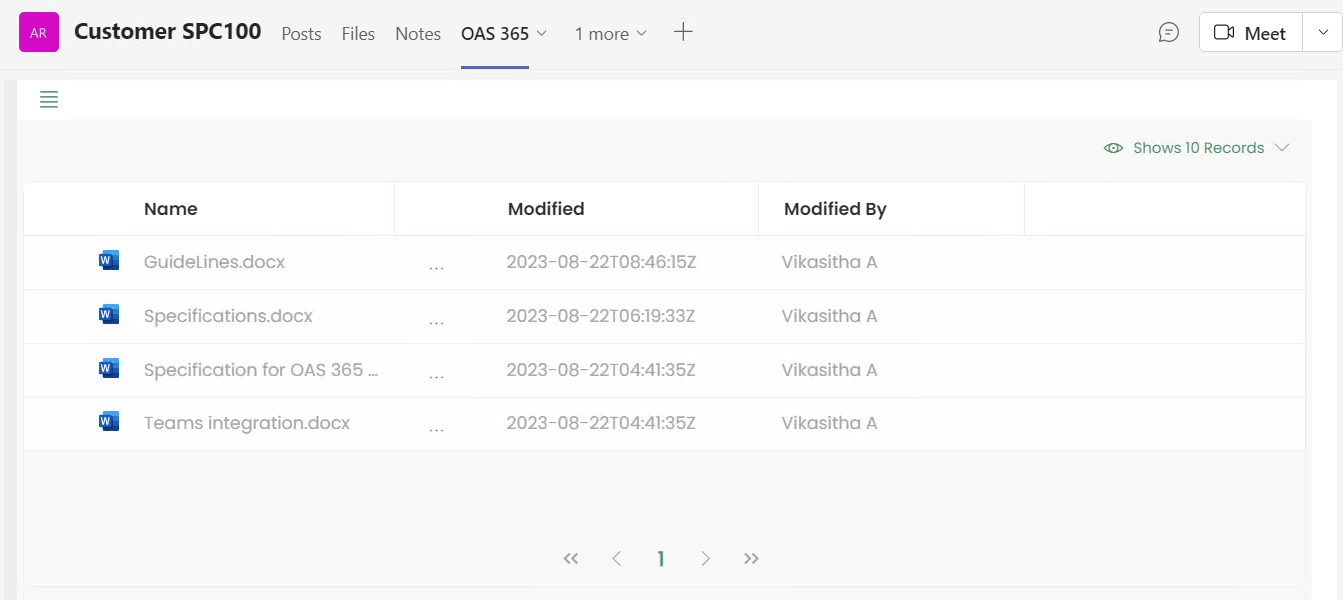Open the conversation chat icon

1168,33
